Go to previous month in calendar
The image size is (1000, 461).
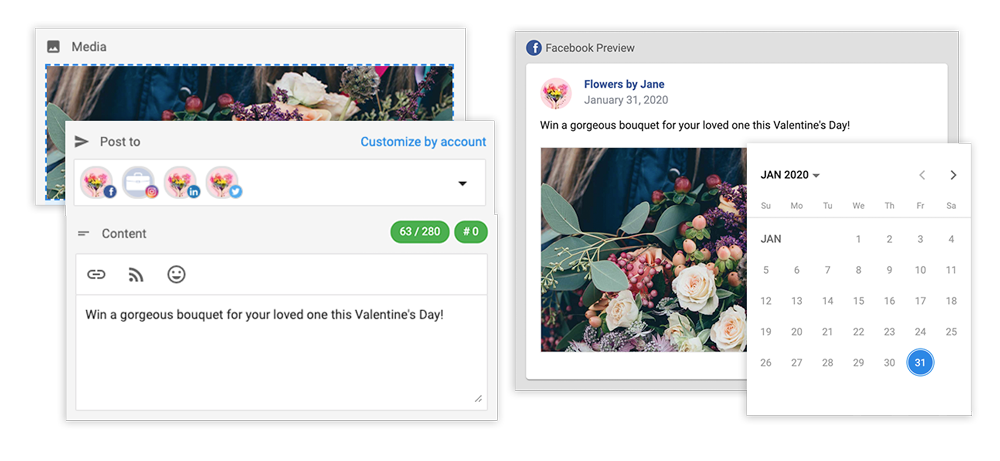(922, 175)
